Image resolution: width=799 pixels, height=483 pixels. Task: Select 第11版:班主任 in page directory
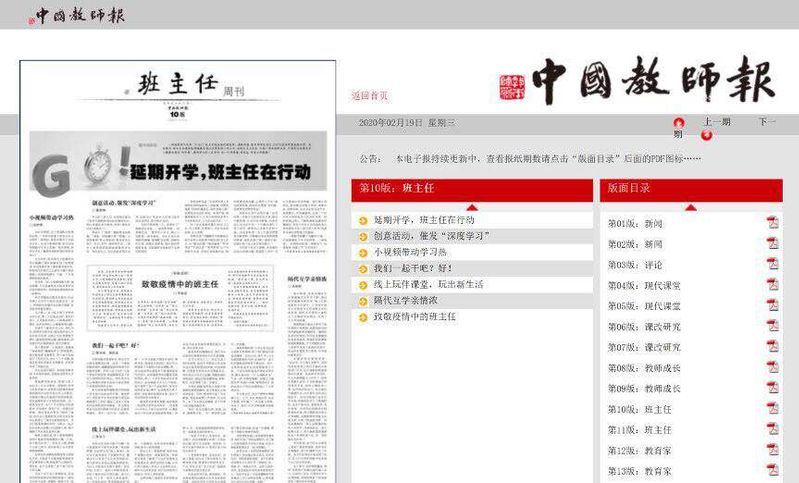pyautogui.click(x=639, y=429)
